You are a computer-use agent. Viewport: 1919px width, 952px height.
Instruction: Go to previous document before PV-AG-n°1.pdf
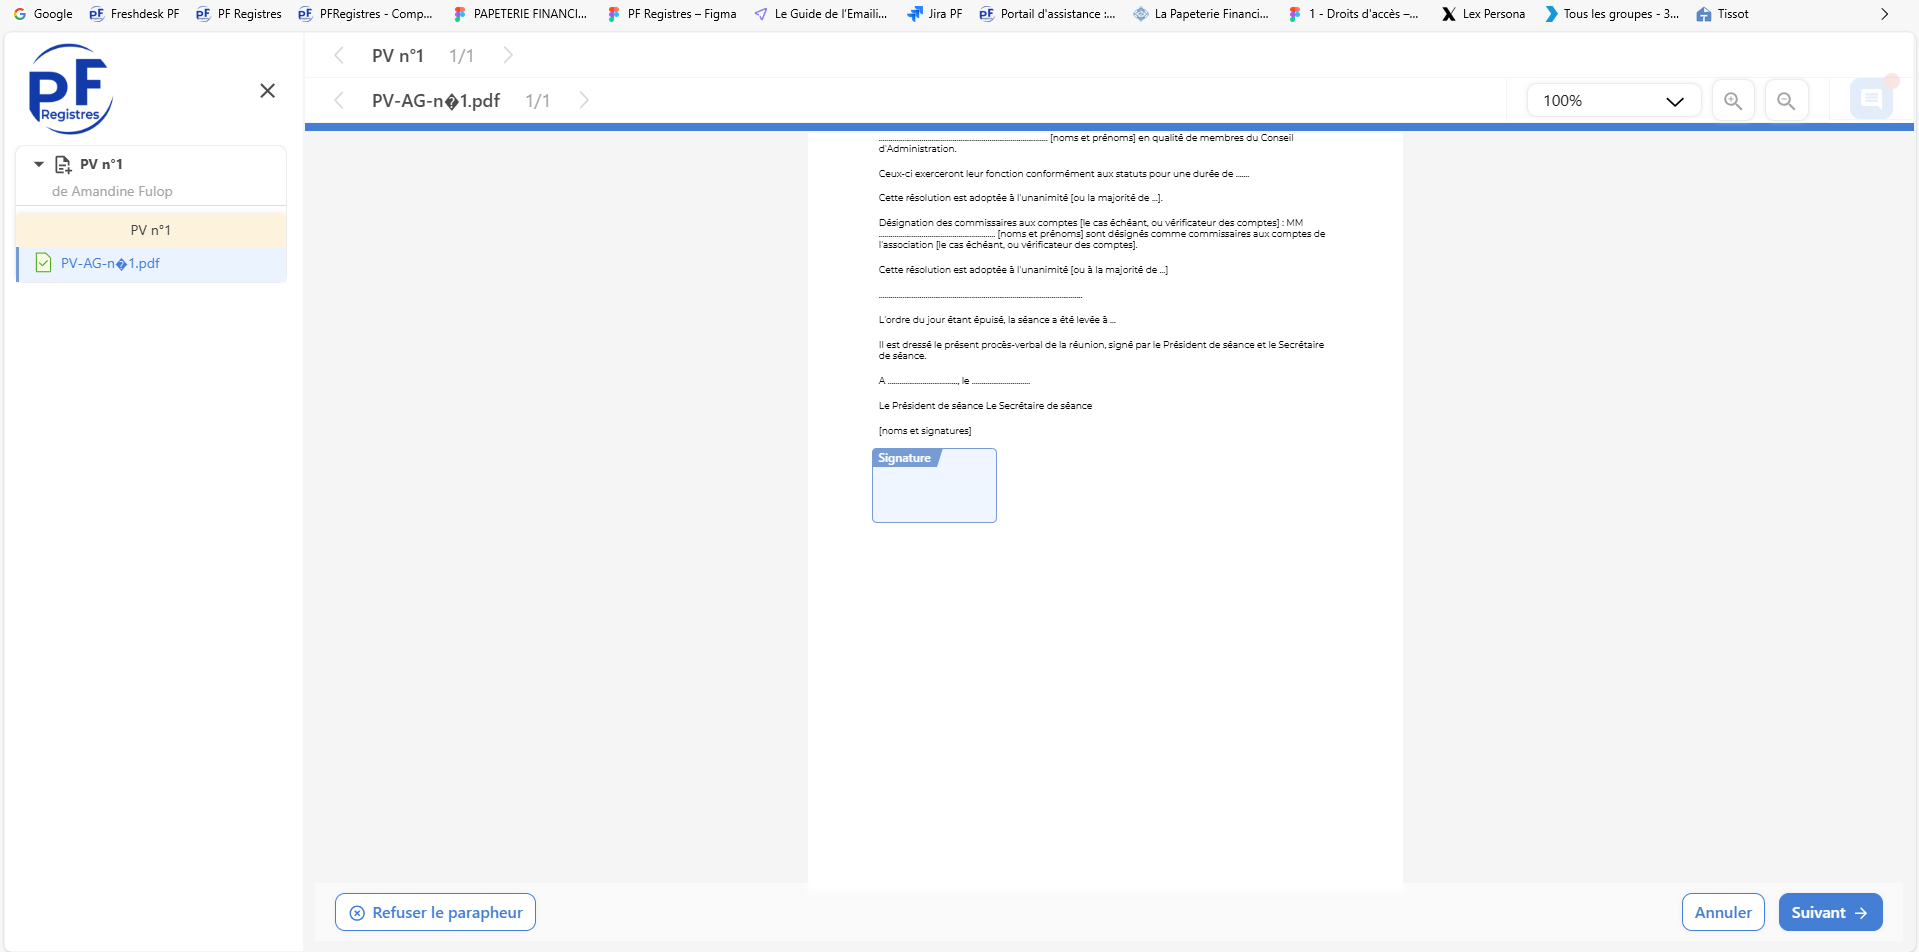pyautogui.click(x=339, y=101)
